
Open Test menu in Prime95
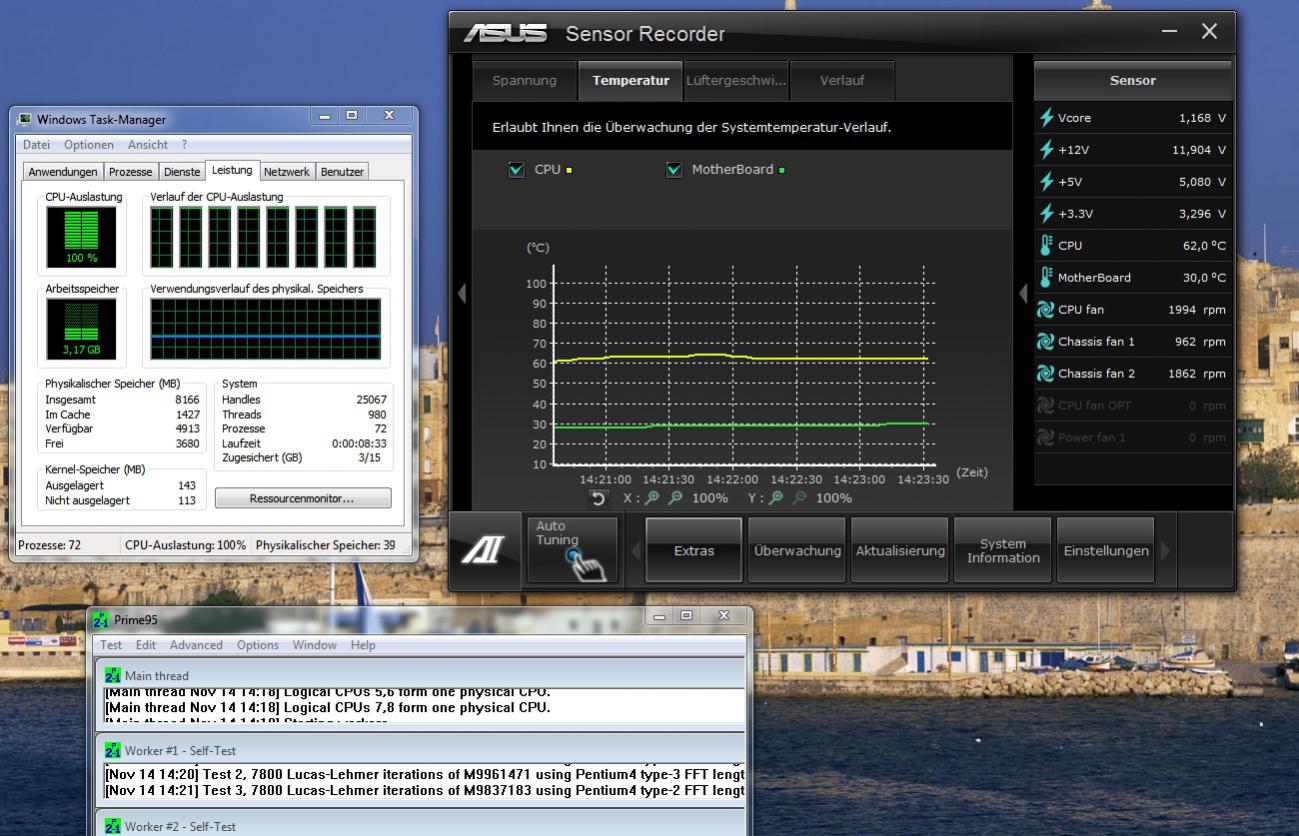click(111, 645)
